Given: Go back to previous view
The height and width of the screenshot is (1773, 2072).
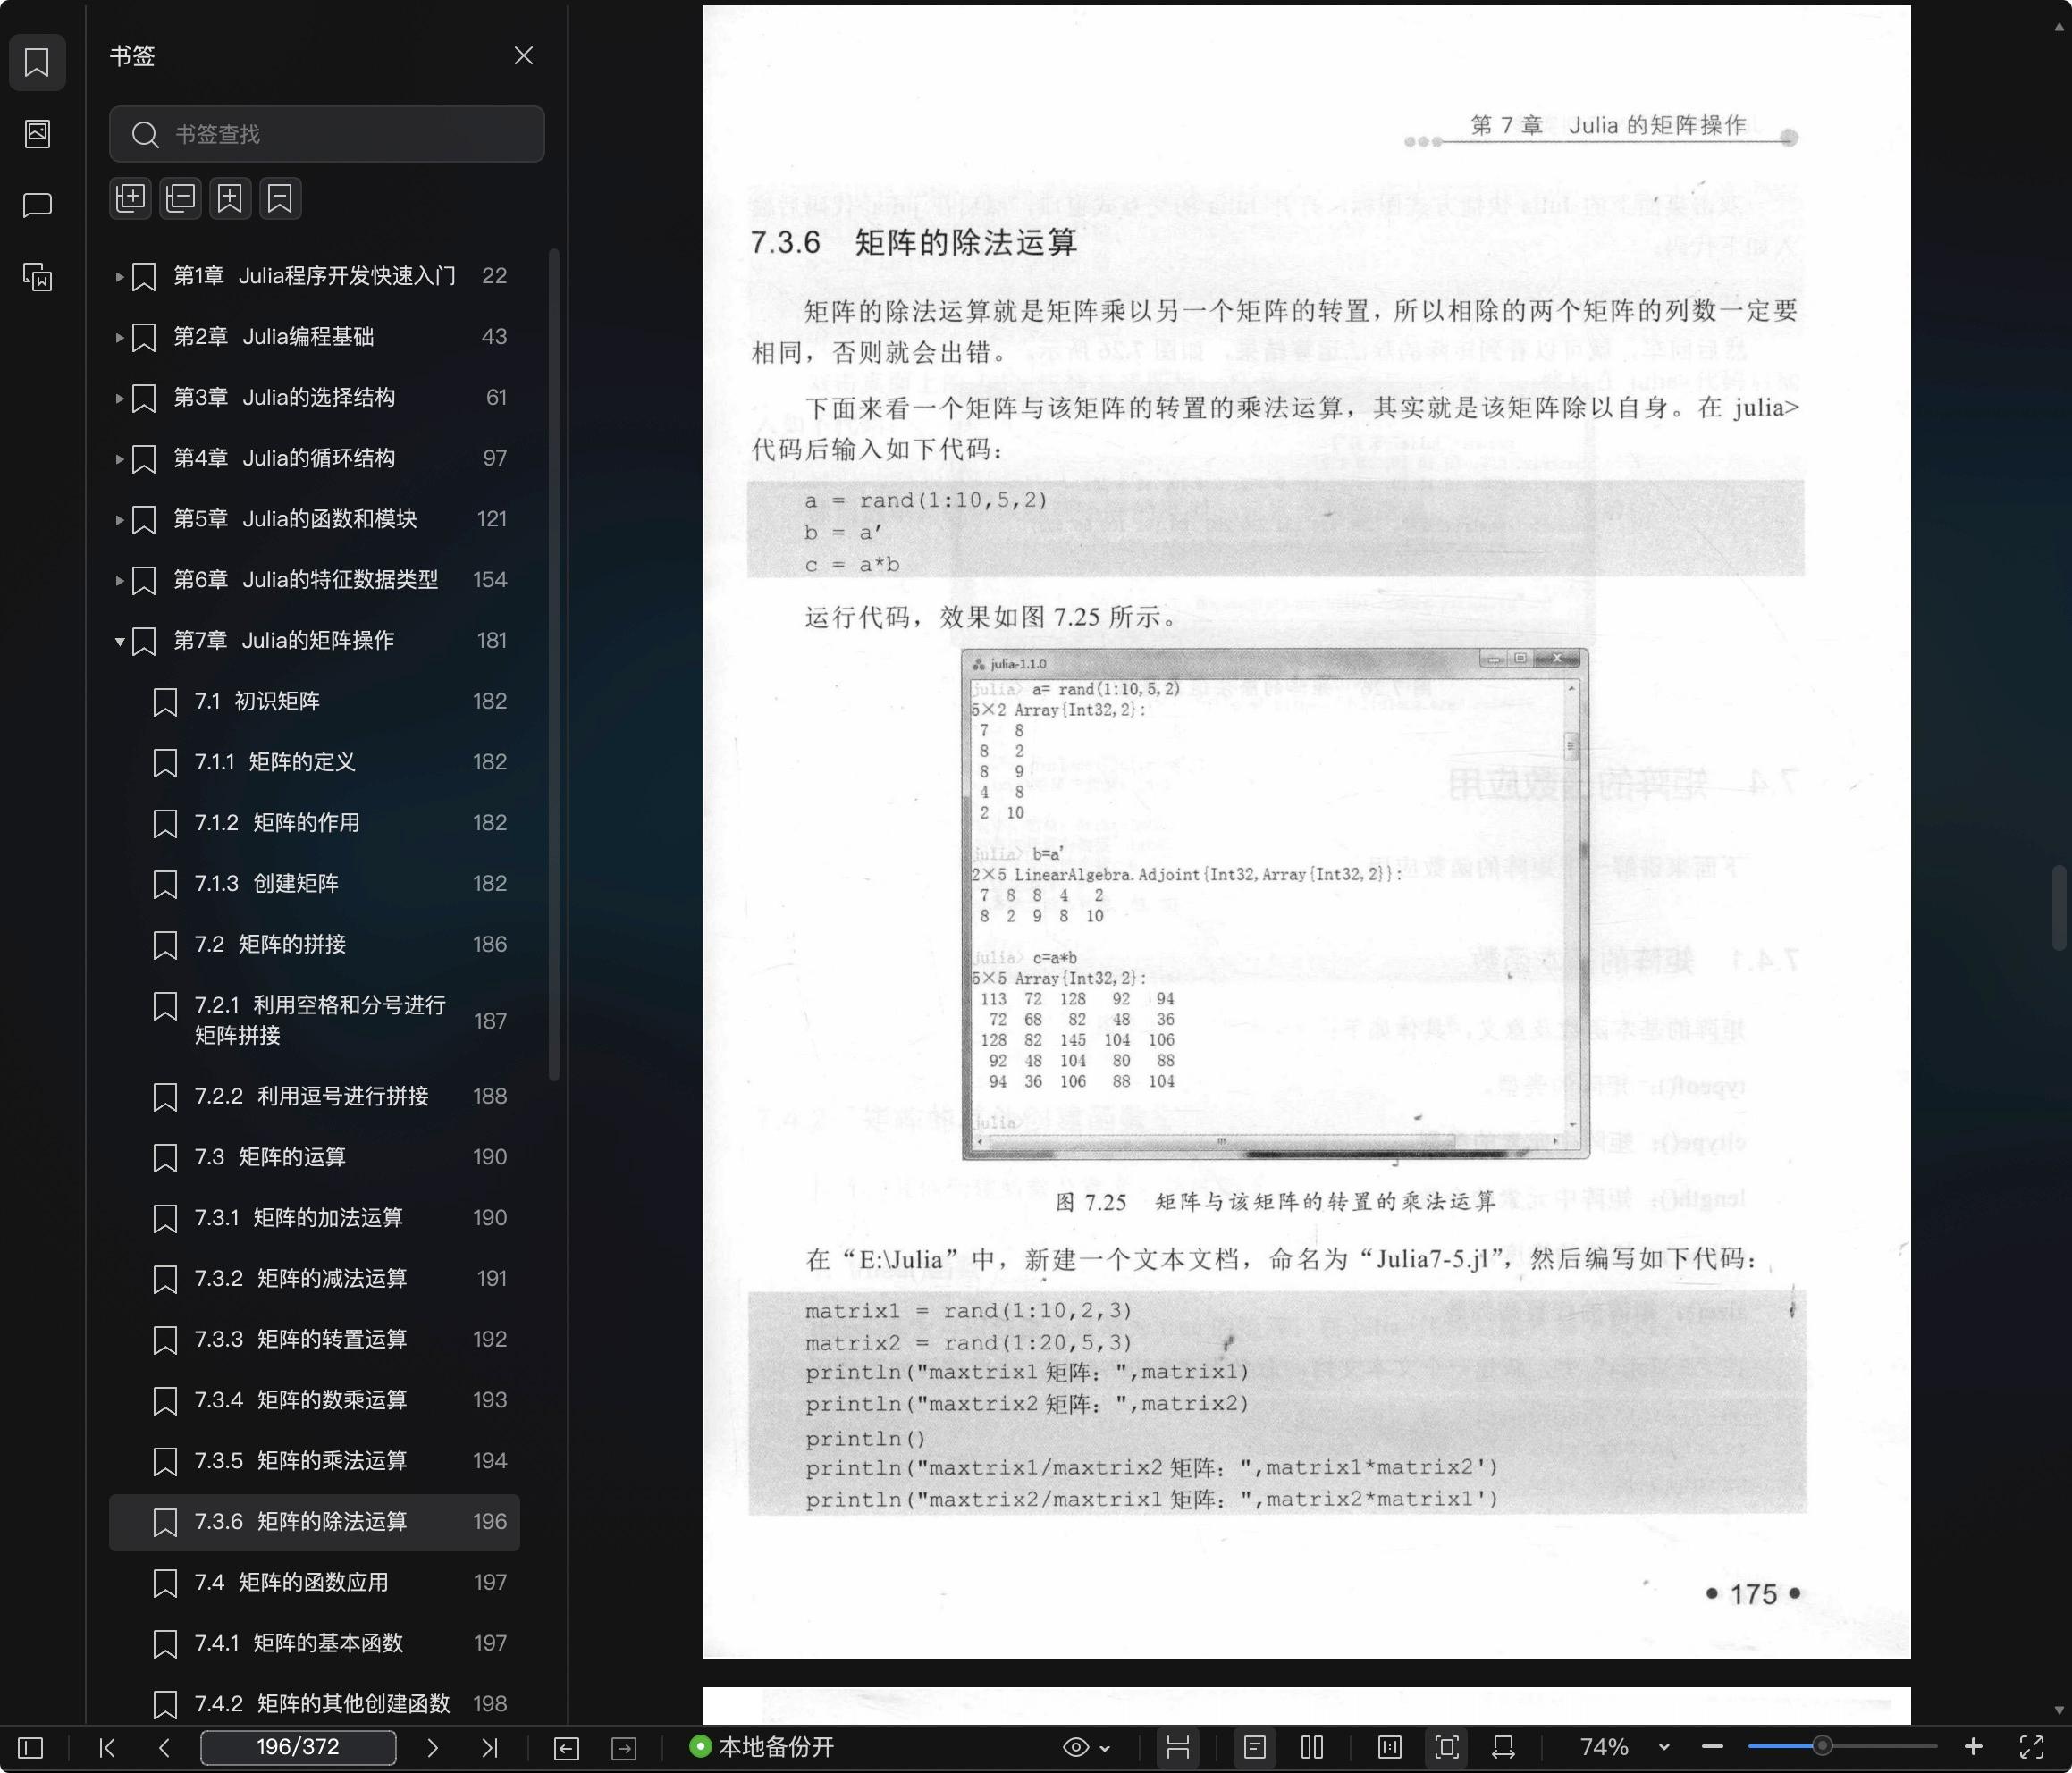Looking at the screenshot, I should coord(566,1748).
